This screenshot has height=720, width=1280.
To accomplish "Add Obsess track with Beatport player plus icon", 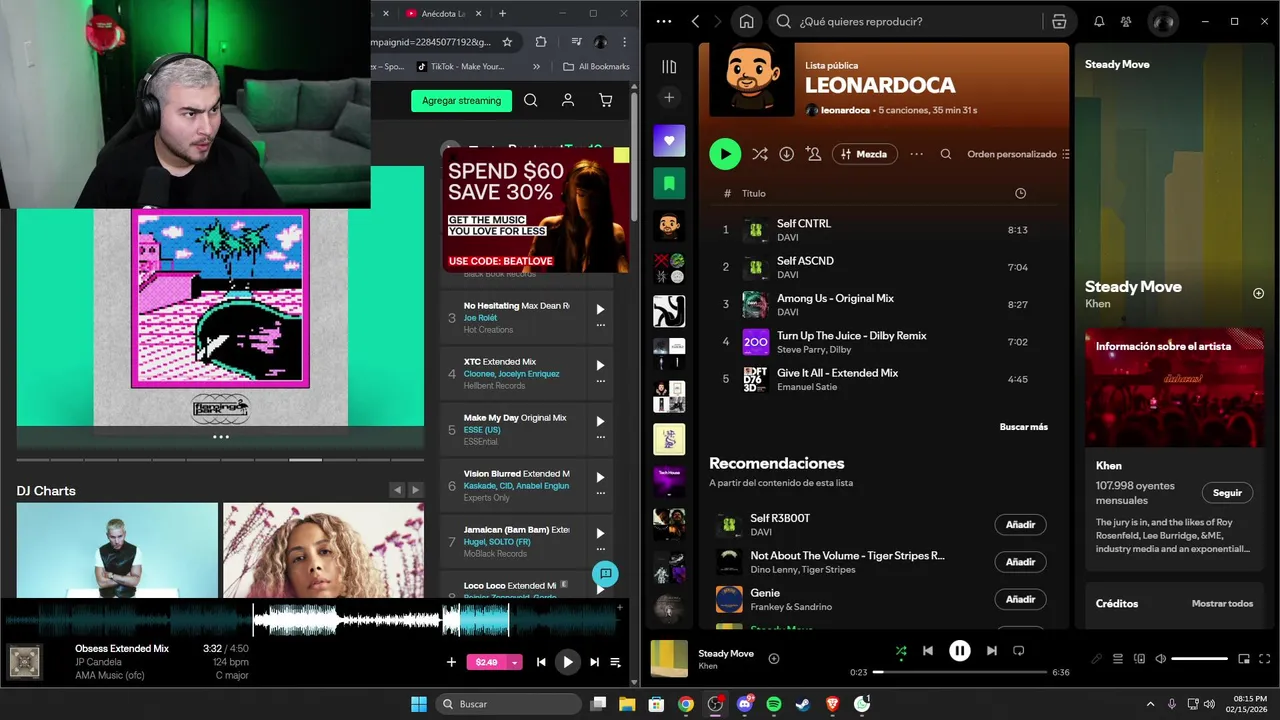I will click(x=451, y=662).
